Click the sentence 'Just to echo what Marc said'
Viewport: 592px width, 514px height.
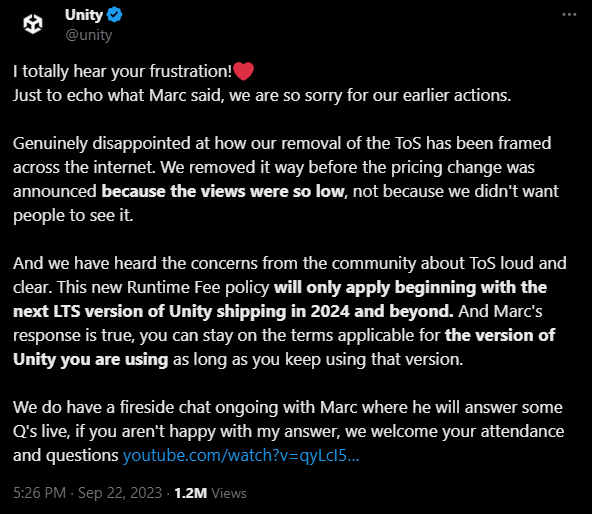(262, 95)
